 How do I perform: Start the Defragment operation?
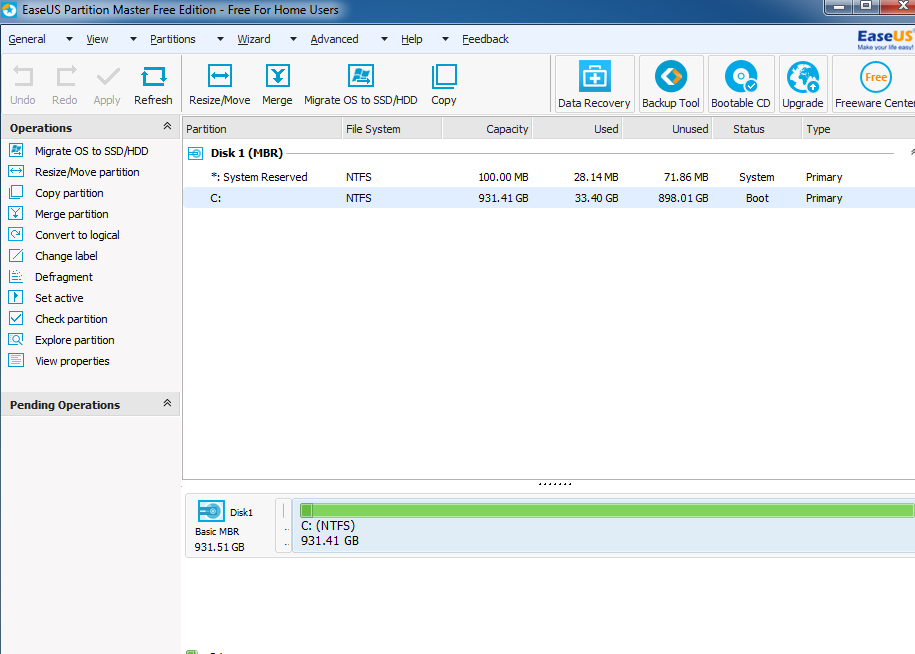point(64,277)
